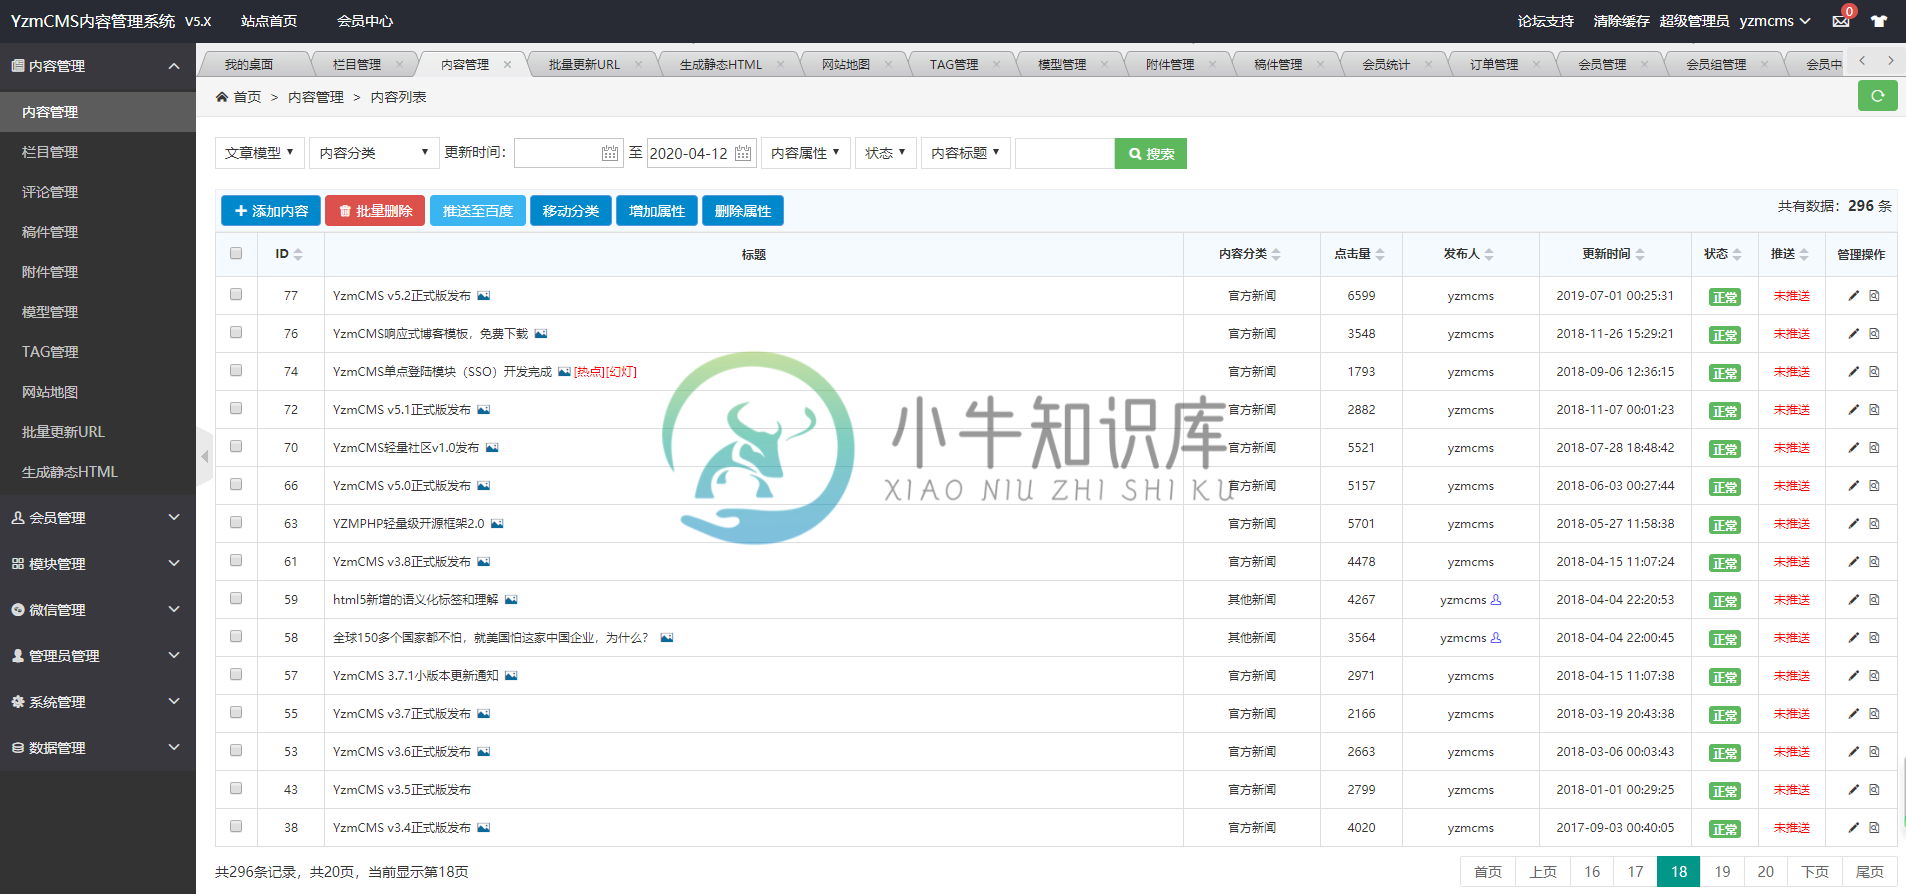Click edit pencil icon for row ID 77
The image size is (1906, 894).
click(1853, 296)
